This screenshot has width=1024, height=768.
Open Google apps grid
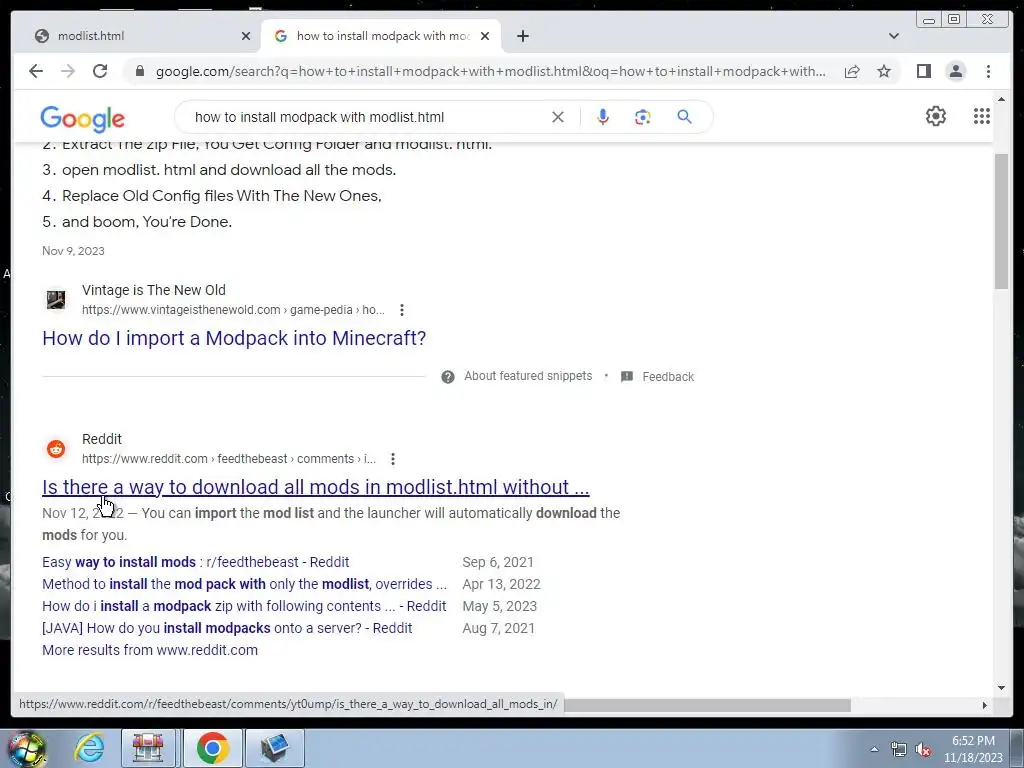coord(982,116)
